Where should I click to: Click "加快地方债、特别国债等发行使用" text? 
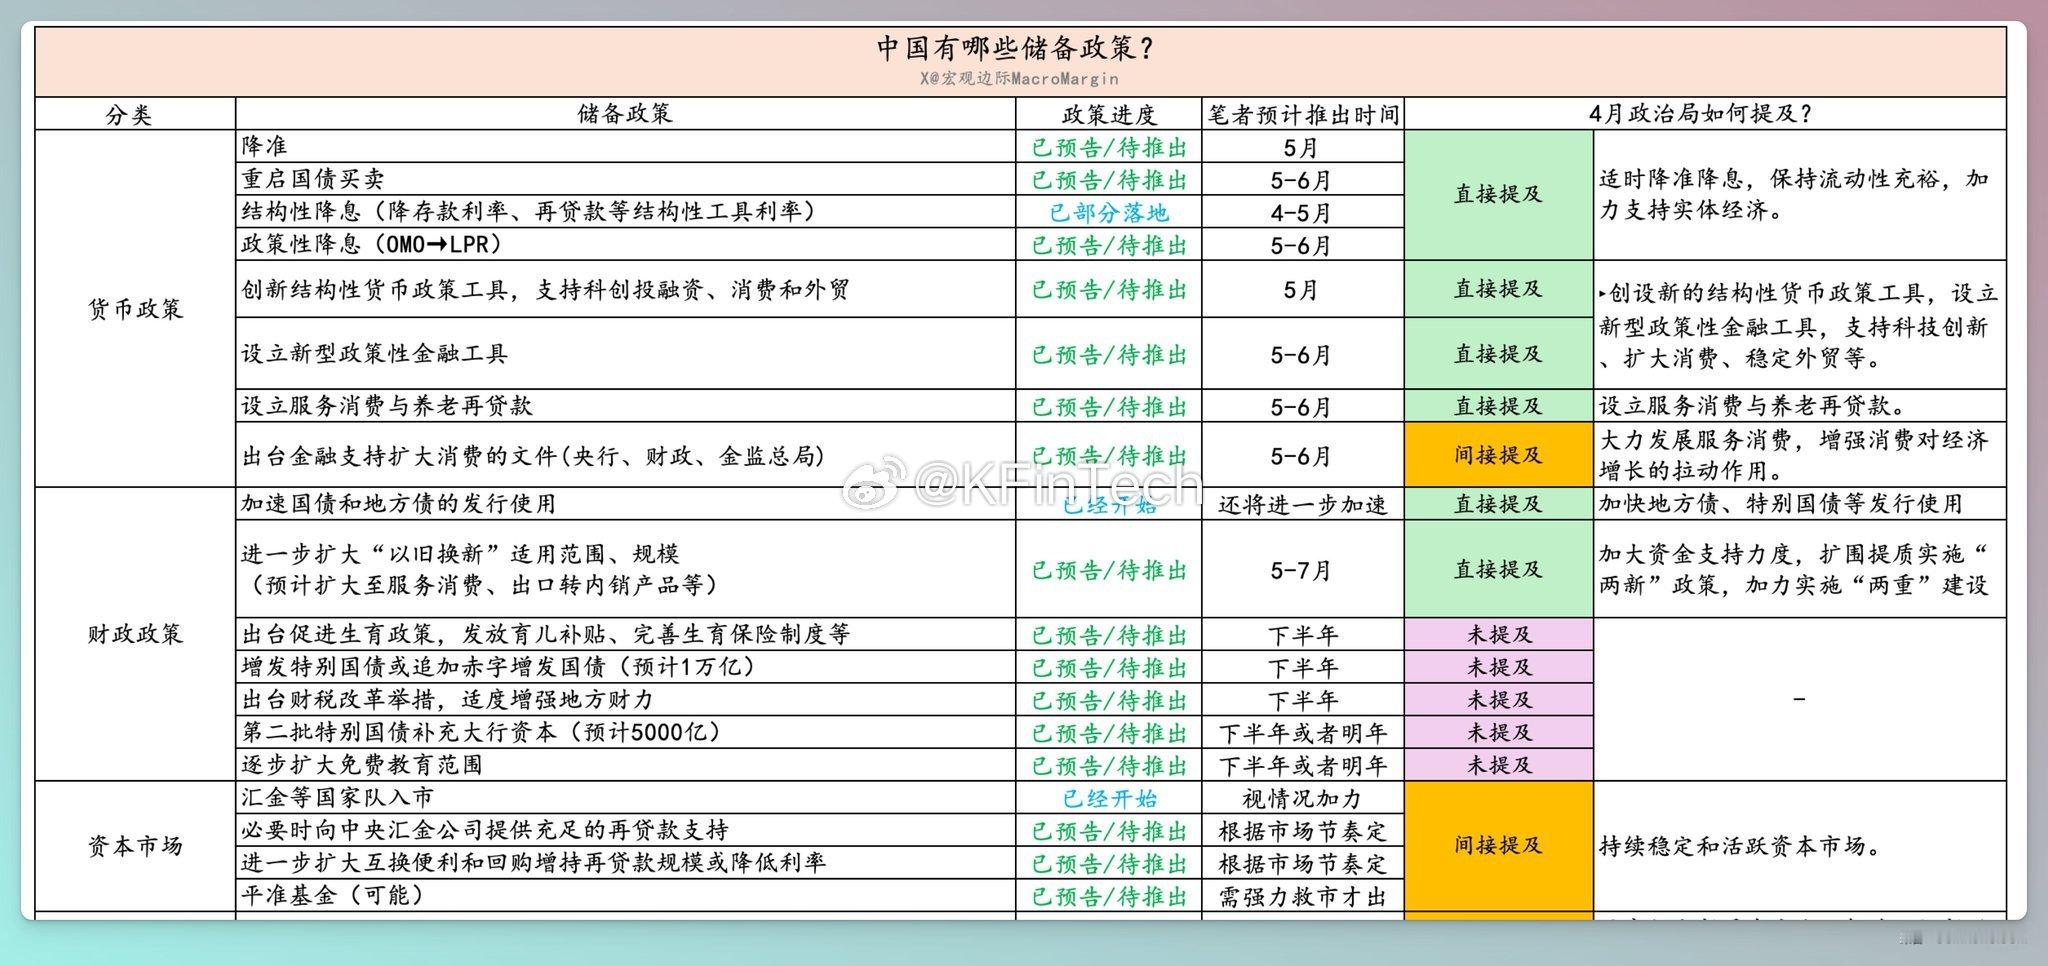(1781, 503)
